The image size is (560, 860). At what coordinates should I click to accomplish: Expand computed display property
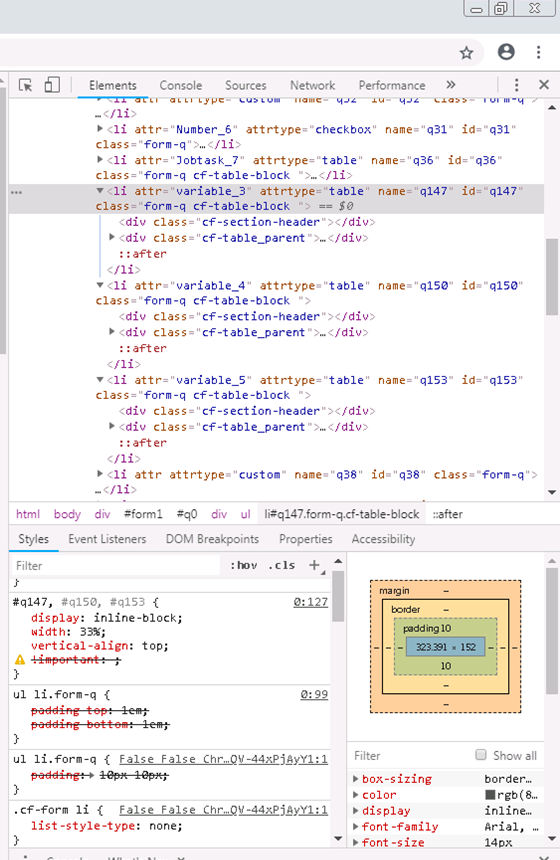pyautogui.click(x=355, y=811)
